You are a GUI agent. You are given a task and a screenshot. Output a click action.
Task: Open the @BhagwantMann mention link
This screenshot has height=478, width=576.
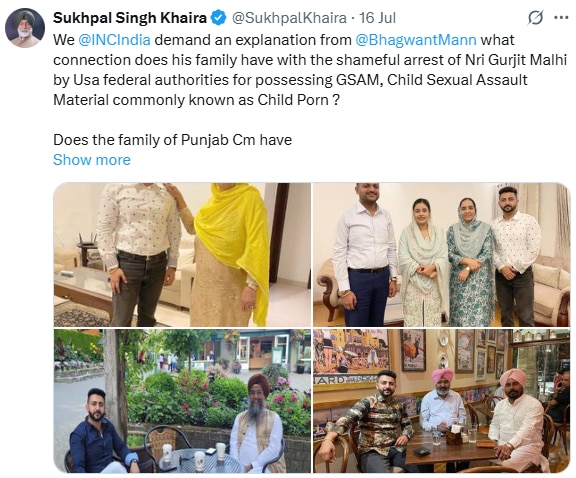[x=416, y=40]
